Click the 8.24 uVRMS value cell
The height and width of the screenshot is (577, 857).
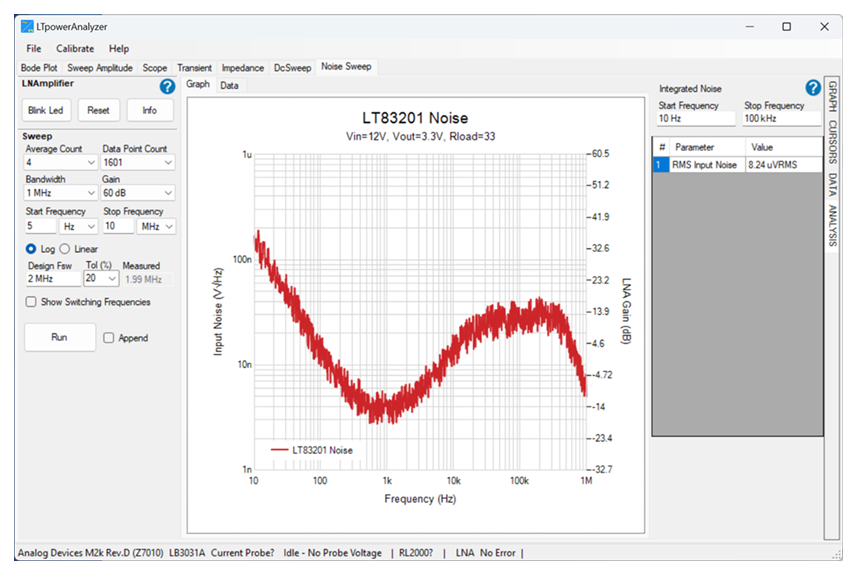click(x=783, y=165)
